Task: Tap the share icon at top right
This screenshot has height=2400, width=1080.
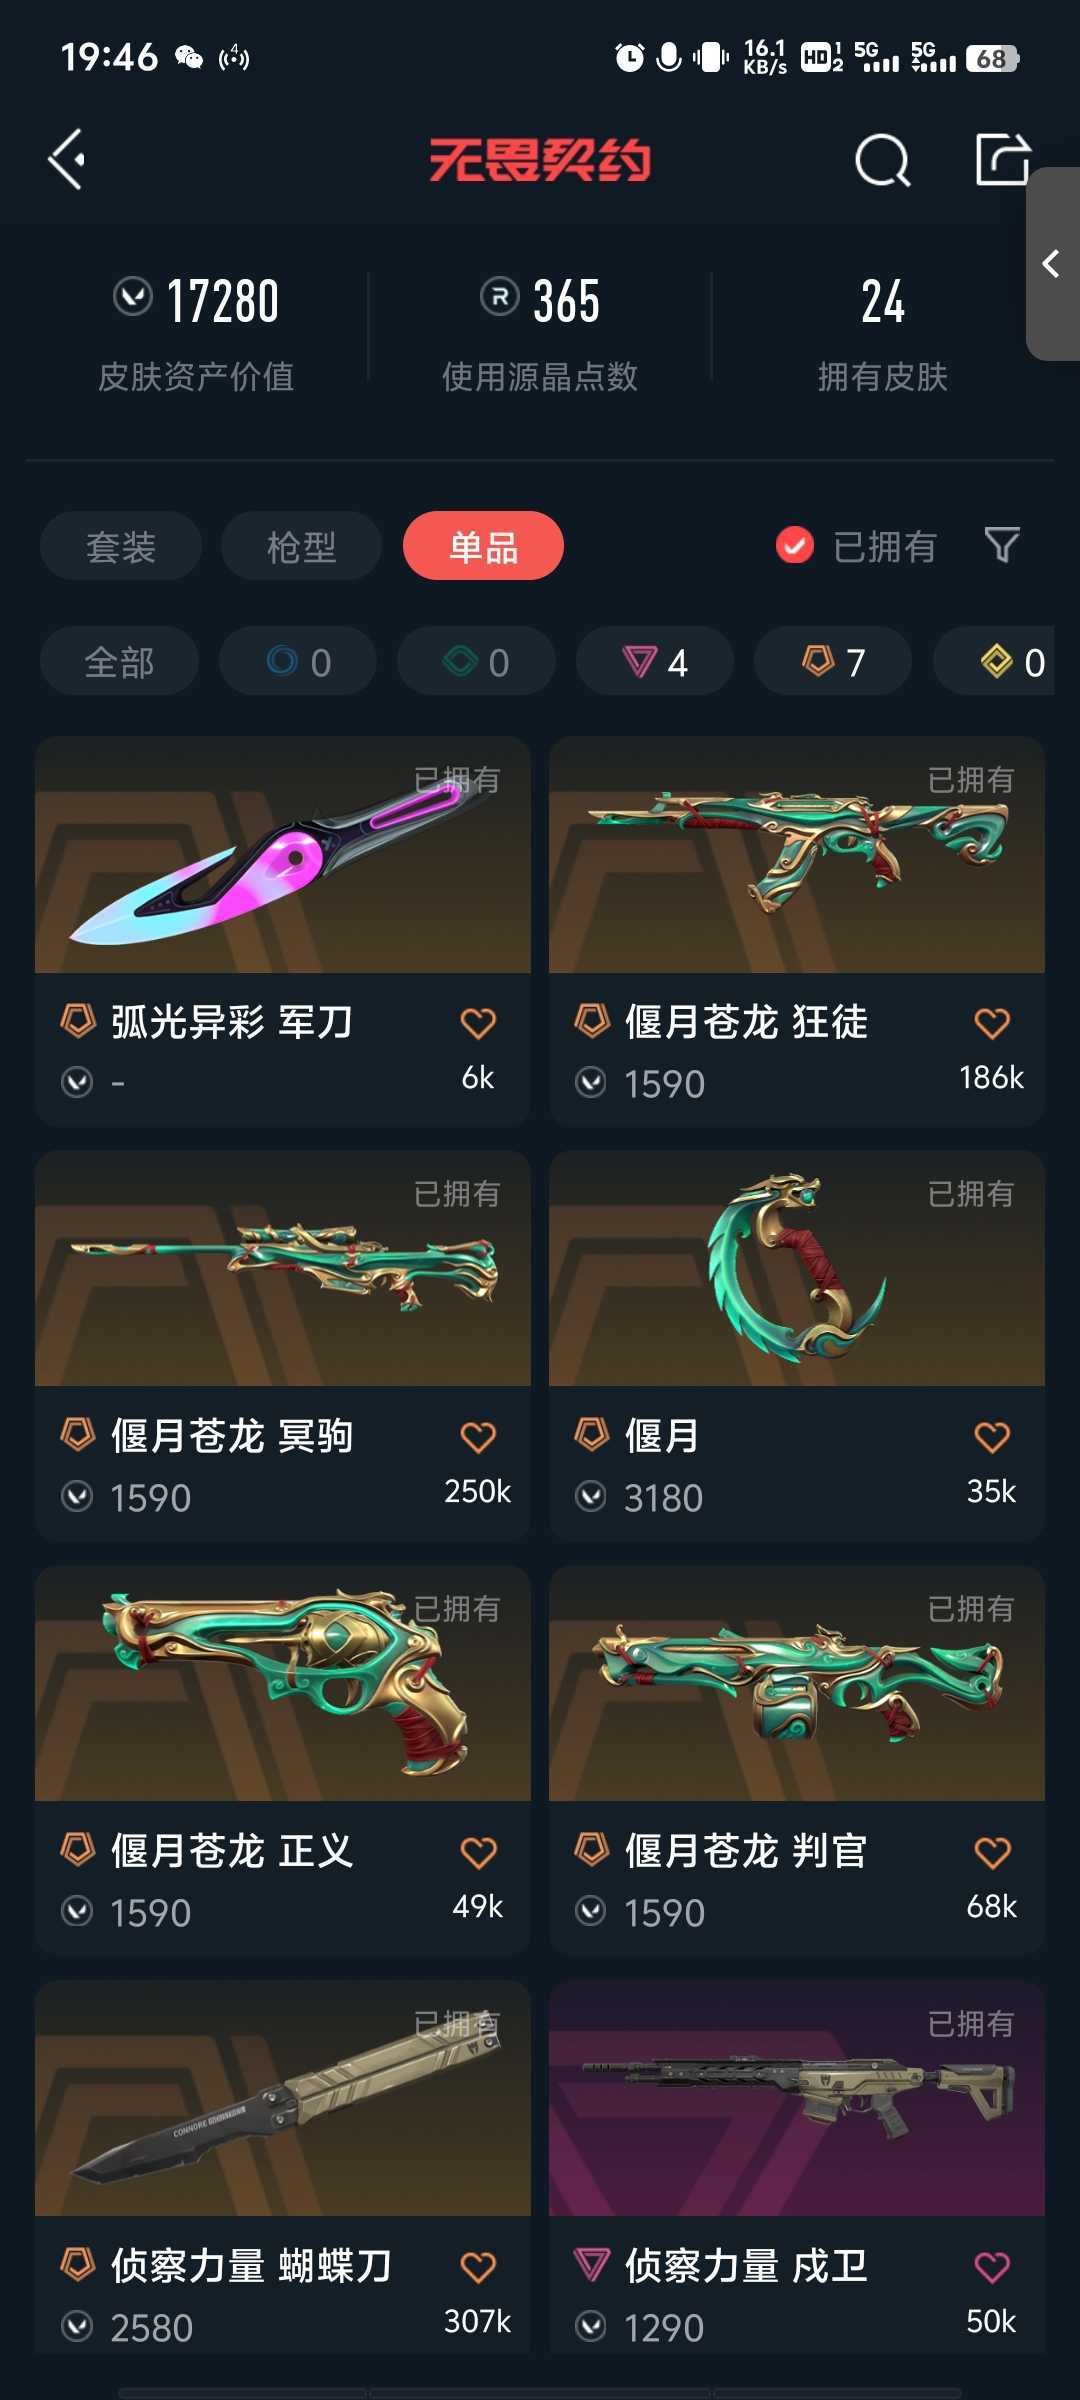Action: click(1003, 159)
